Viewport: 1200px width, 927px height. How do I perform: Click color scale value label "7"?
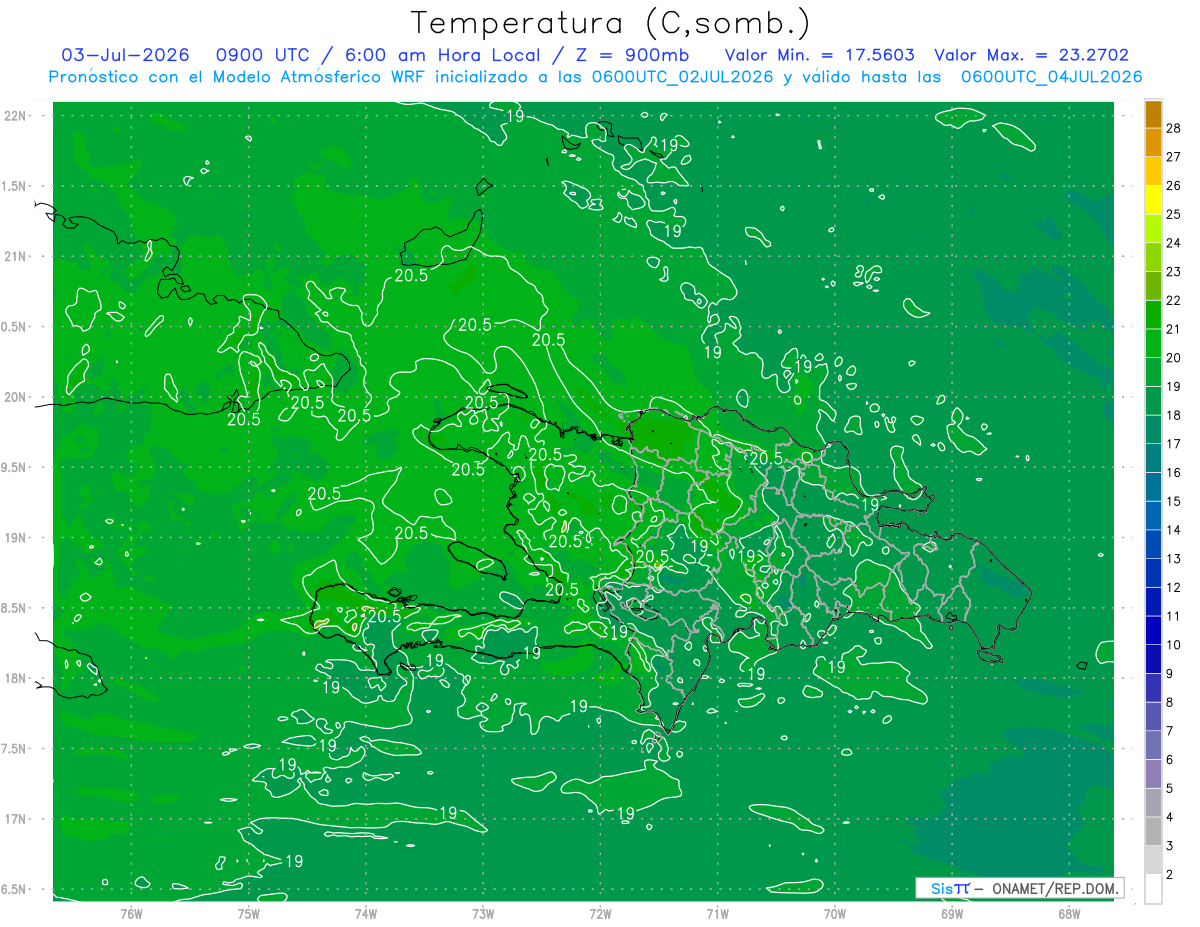pos(1171,731)
